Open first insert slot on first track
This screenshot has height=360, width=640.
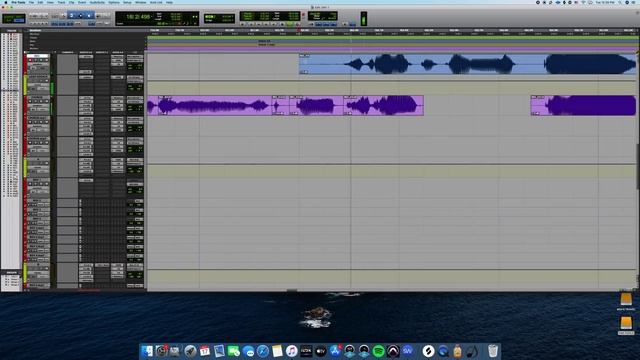coord(86,57)
